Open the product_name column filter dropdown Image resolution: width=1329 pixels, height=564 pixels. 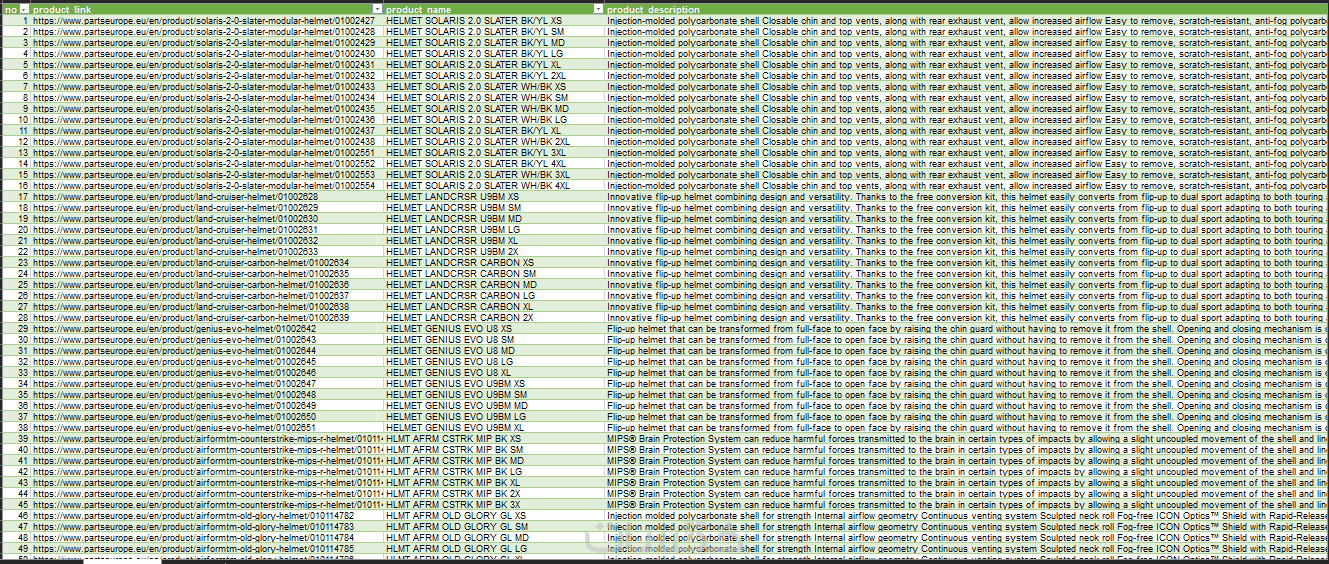click(x=598, y=9)
